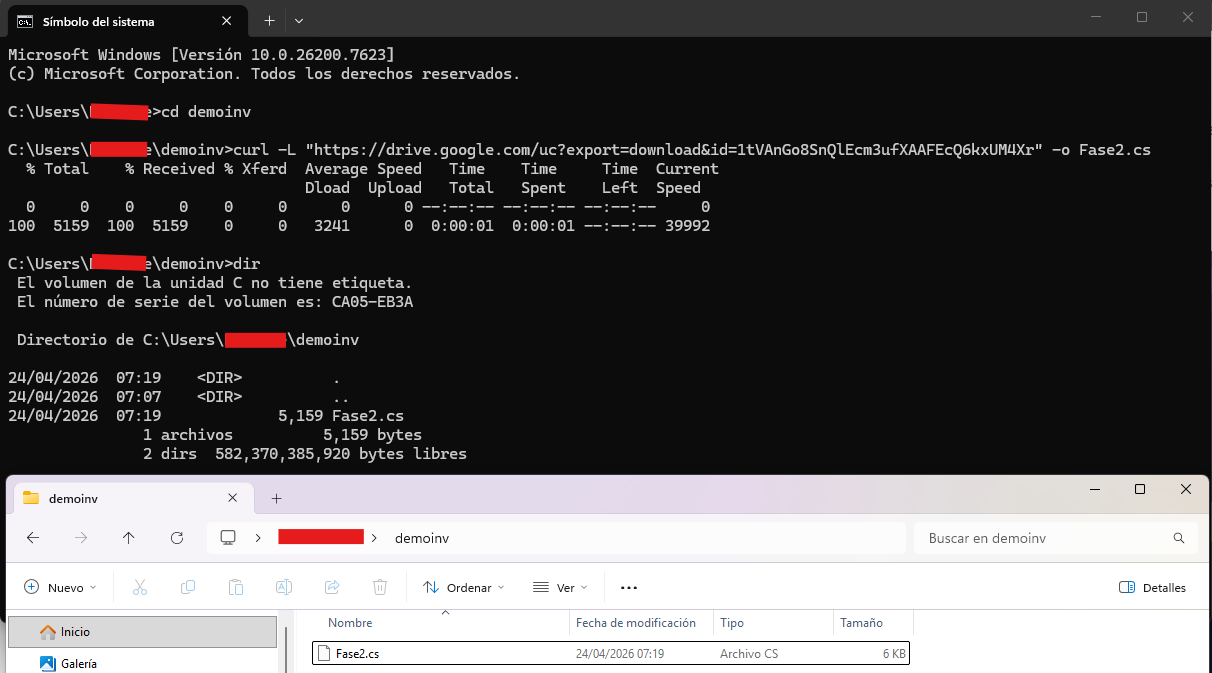Close the File Explorer window

[1186, 489]
